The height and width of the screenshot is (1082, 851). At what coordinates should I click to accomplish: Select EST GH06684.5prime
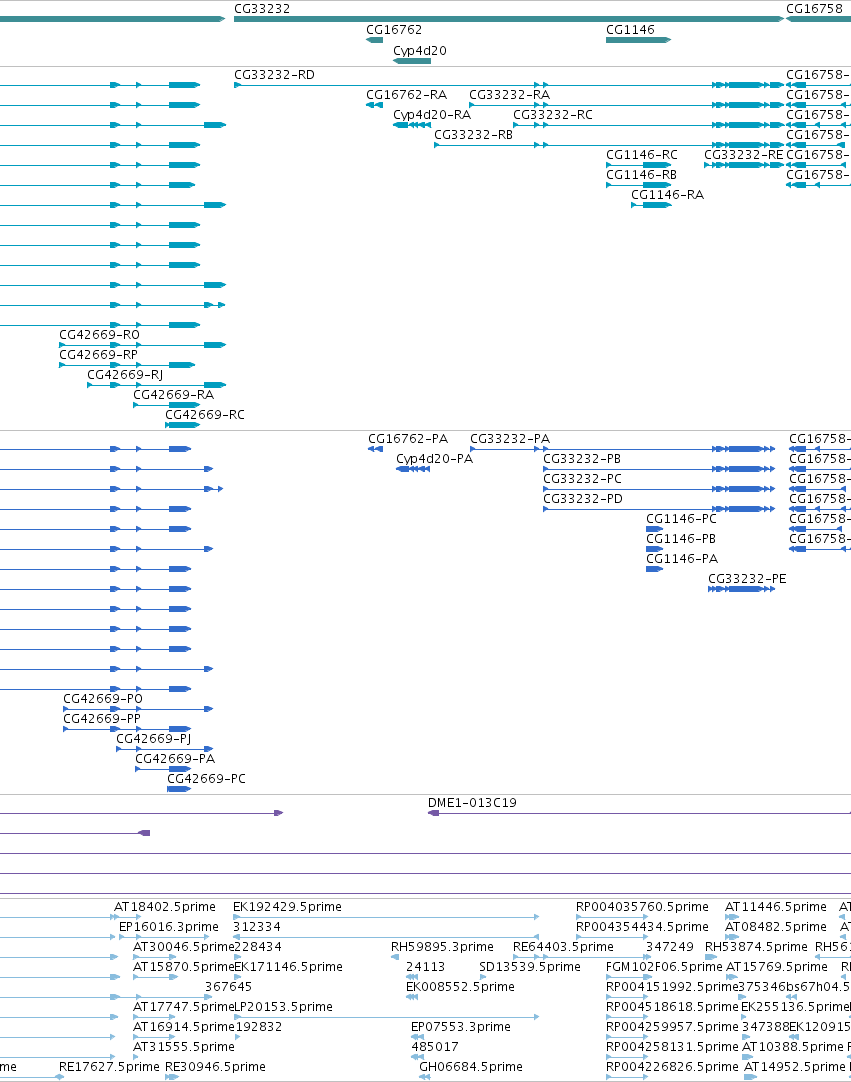tap(424, 1077)
